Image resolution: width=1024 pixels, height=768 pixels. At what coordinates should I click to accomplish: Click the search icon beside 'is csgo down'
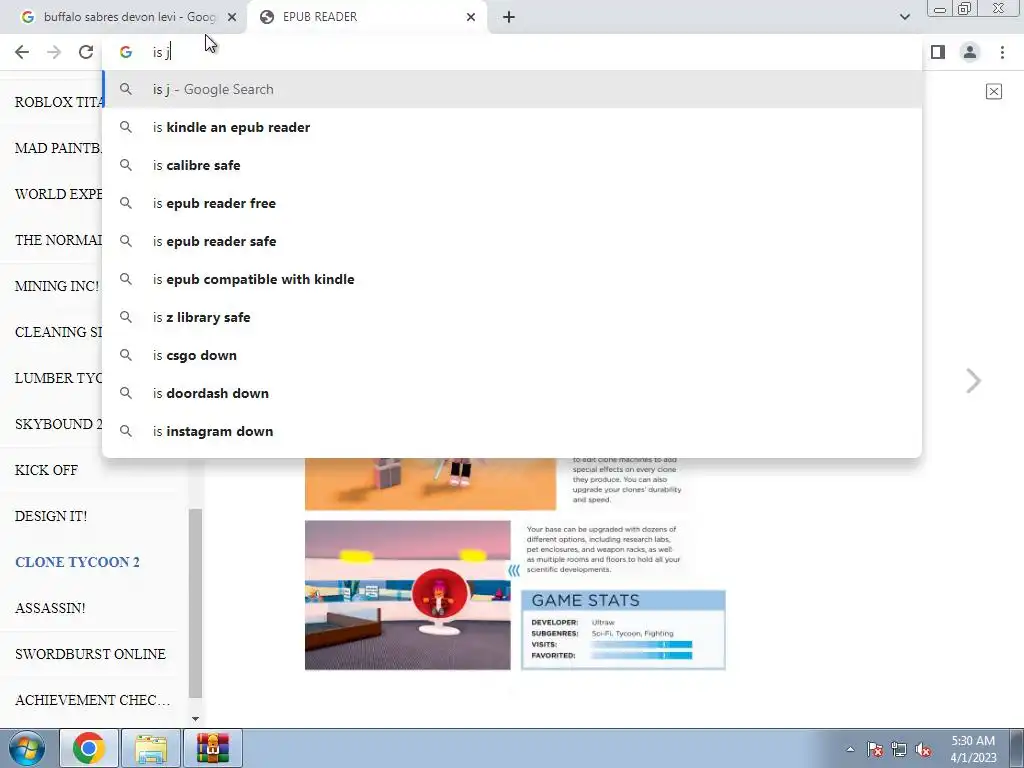[x=126, y=355]
